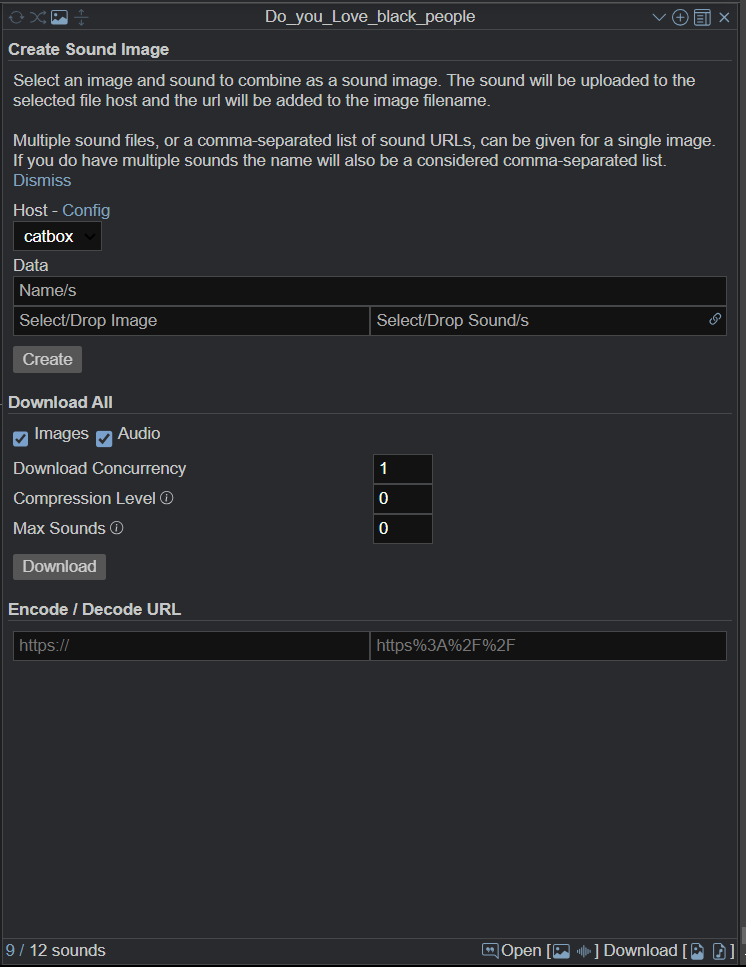The width and height of the screenshot is (746, 967).
Task: Open the playlist view icon in the header
Action: (702, 17)
